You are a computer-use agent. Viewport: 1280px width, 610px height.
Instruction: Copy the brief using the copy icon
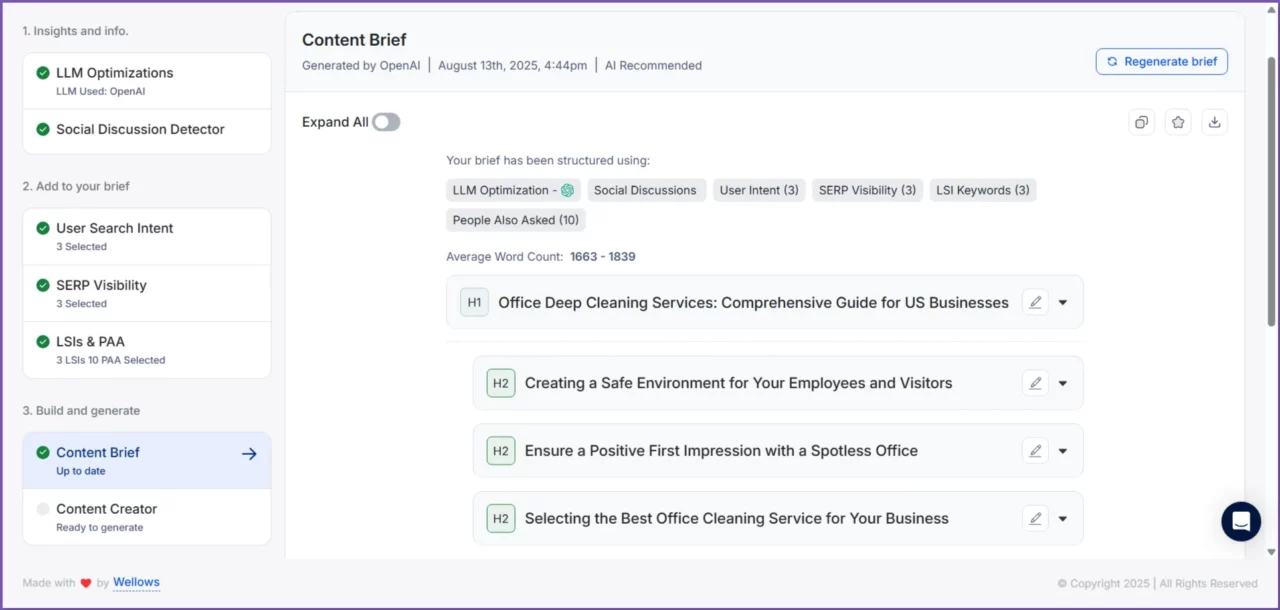pyautogui.click(x=1141, y=122)
